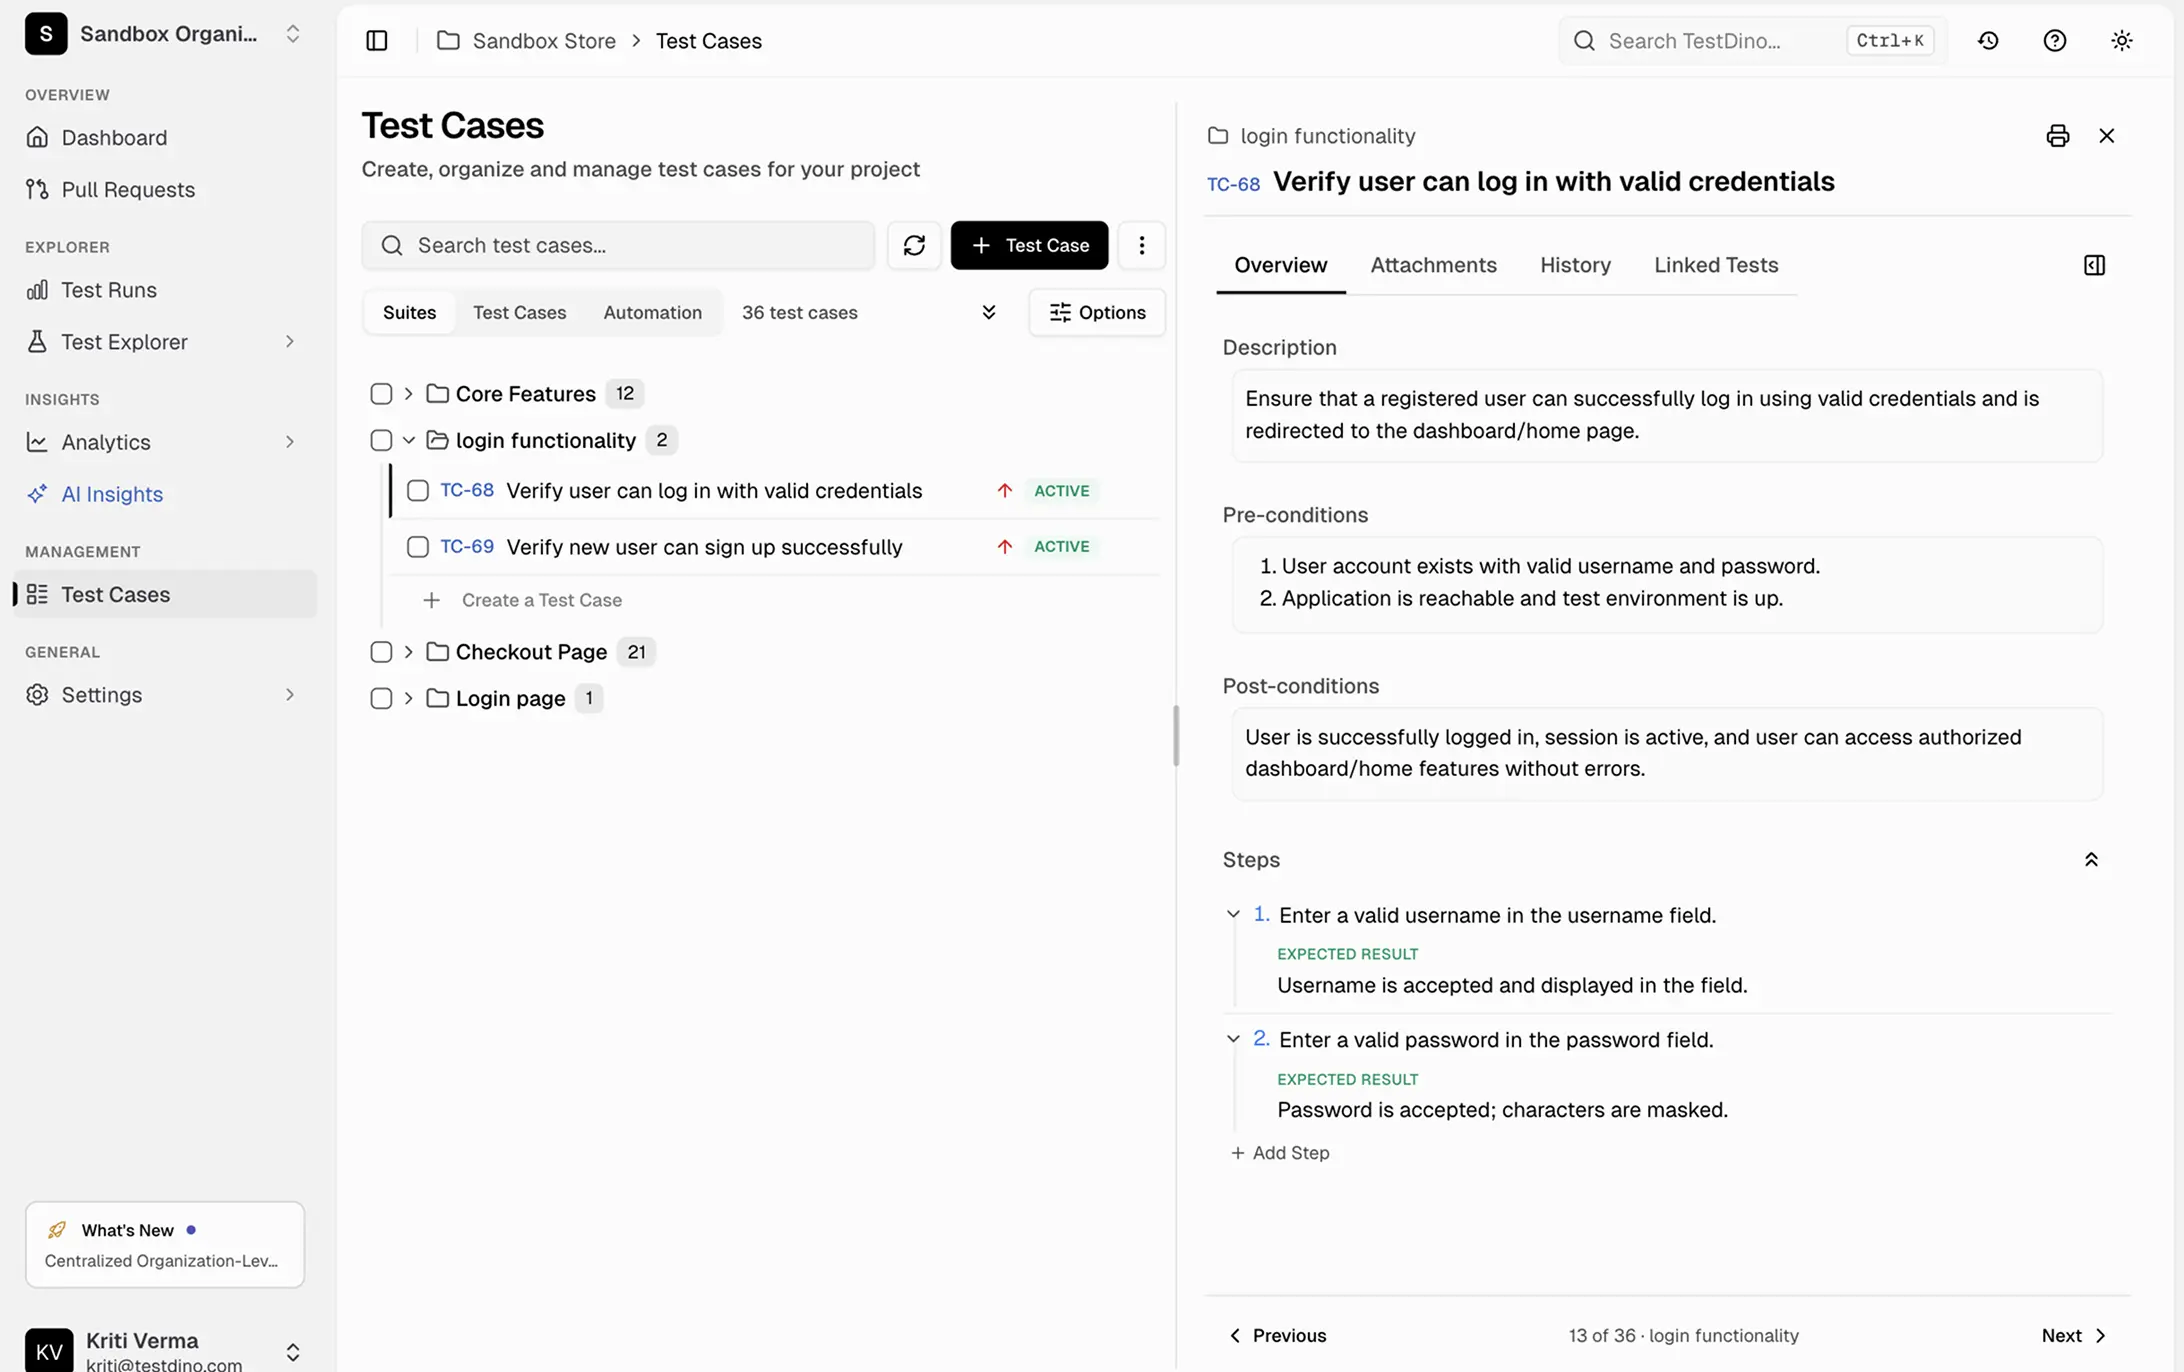Screen dimensions: 2184x1372
Task: Expand the Settings submenu
Action: (289, 695)
